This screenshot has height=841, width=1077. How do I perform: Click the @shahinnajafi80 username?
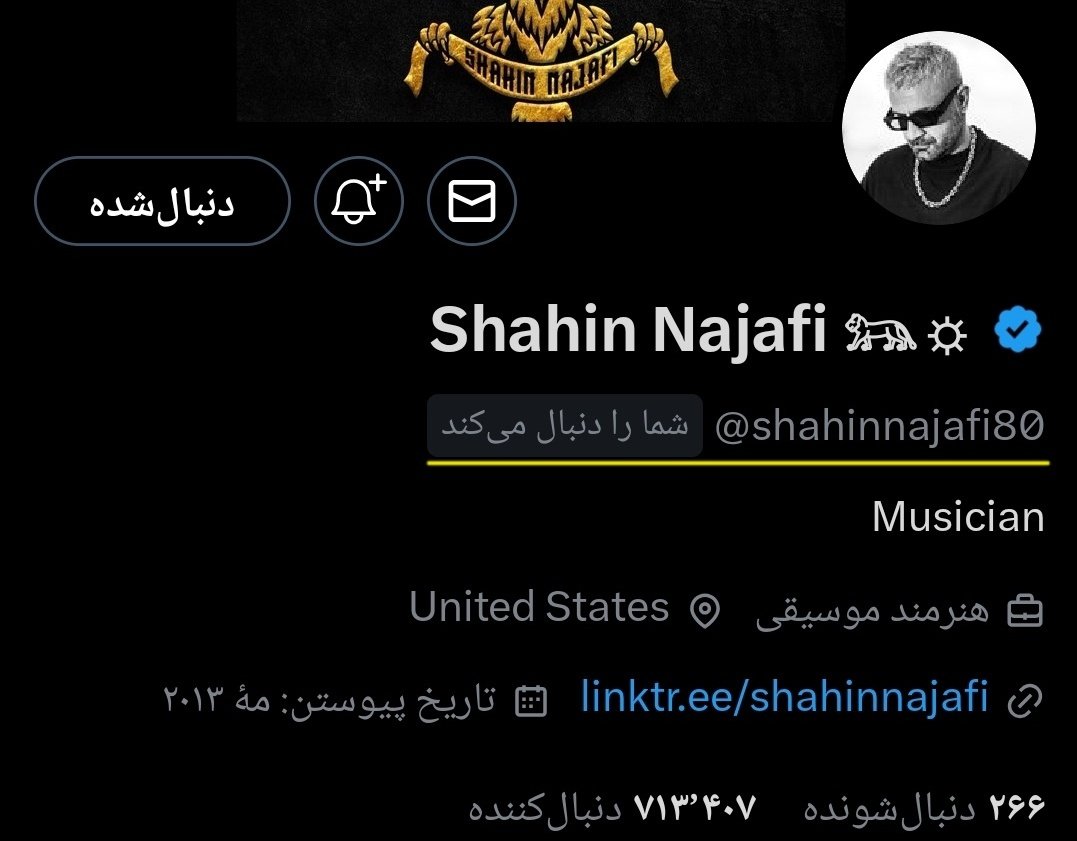click(x=879, y=426)
